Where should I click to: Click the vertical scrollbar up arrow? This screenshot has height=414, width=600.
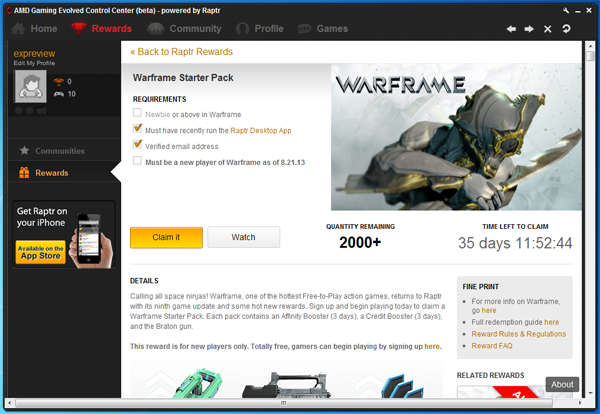click(590, 46)
